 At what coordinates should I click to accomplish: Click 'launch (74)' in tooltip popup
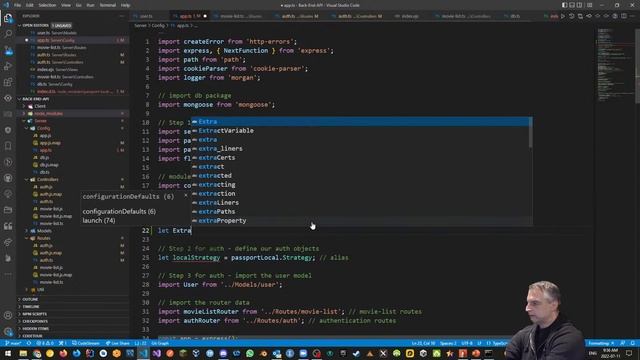tap(99, 220)
